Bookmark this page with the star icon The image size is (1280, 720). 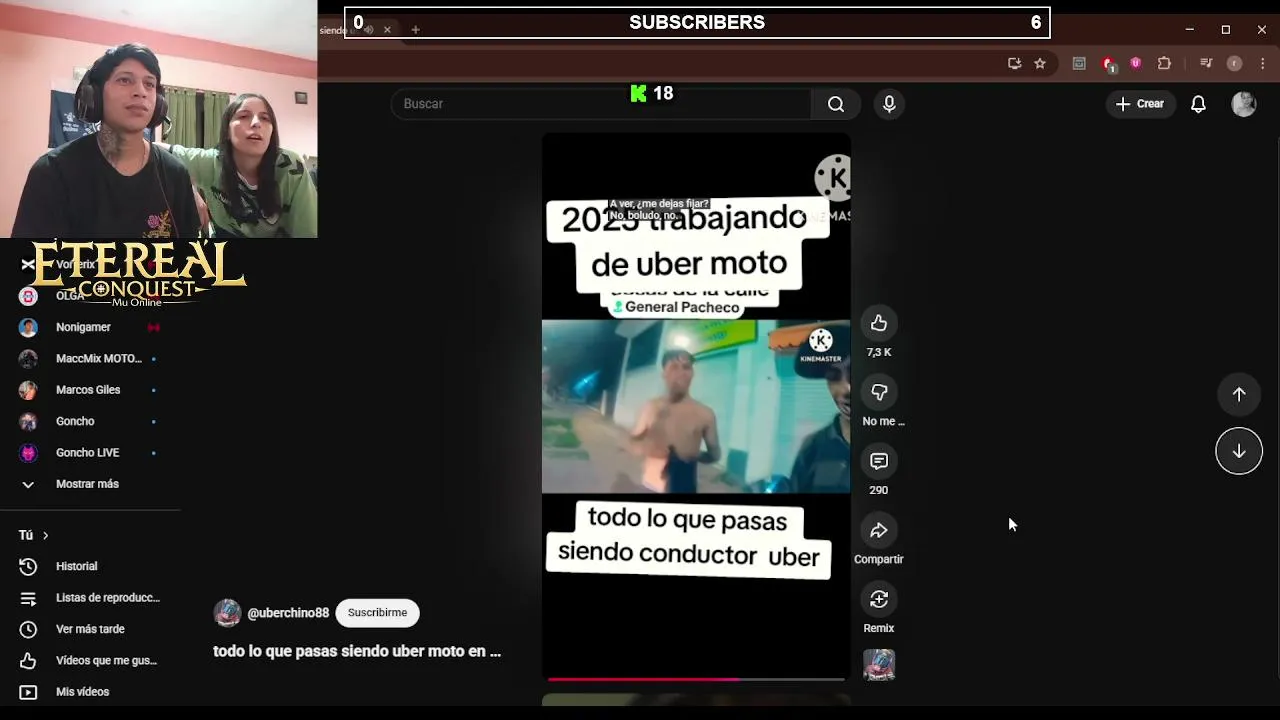click(1040, 63)
